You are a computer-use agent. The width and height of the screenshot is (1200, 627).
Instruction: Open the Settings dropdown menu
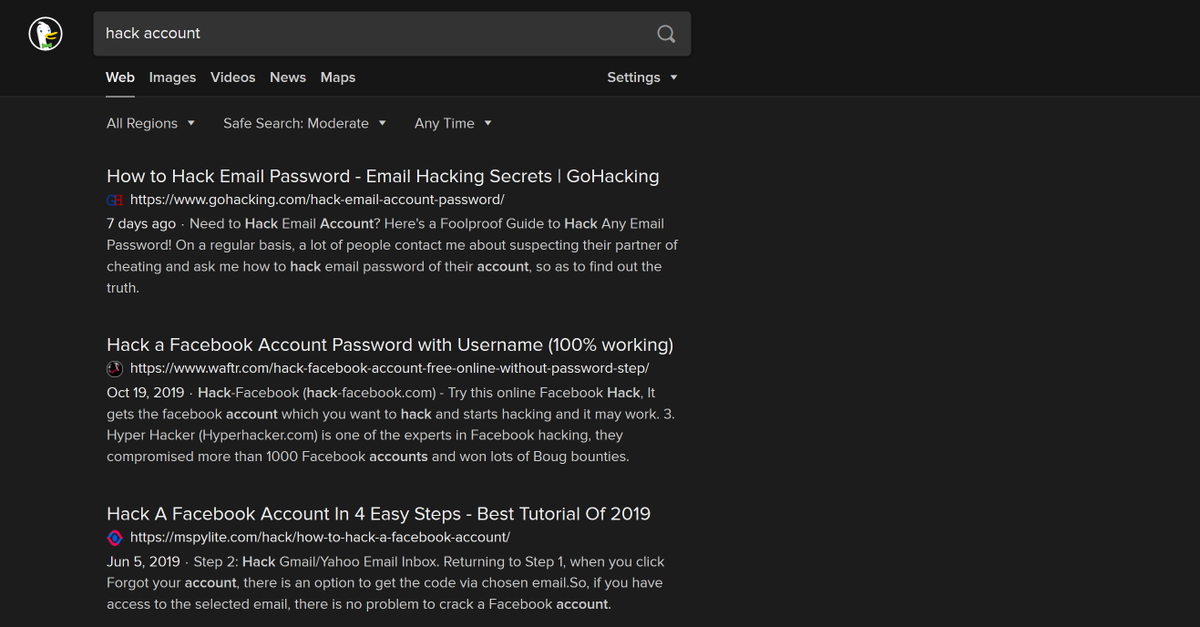[x=642, y=77]
